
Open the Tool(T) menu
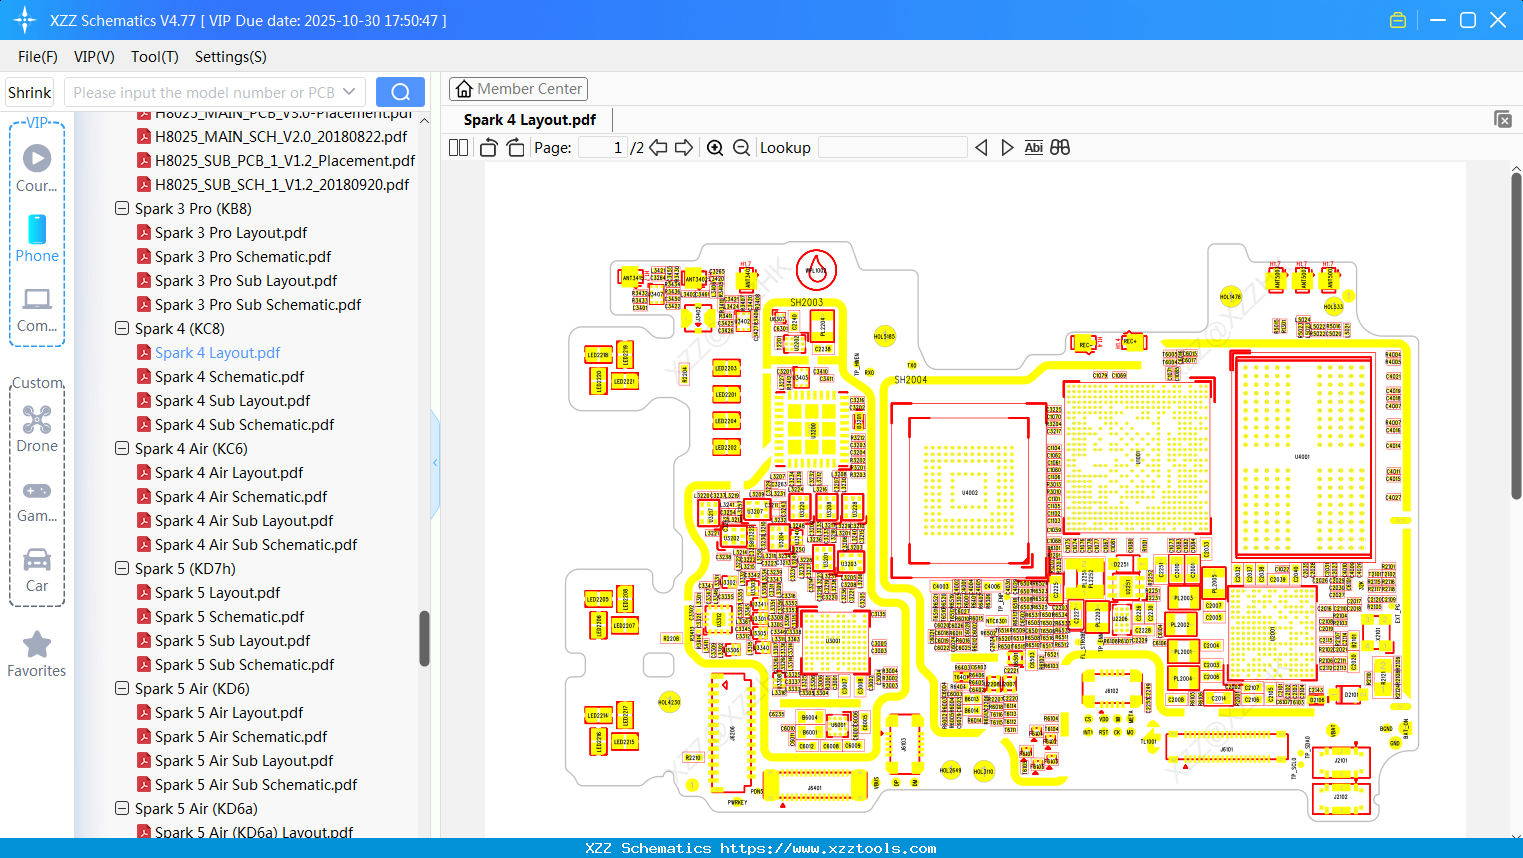(x=154, y=57)
